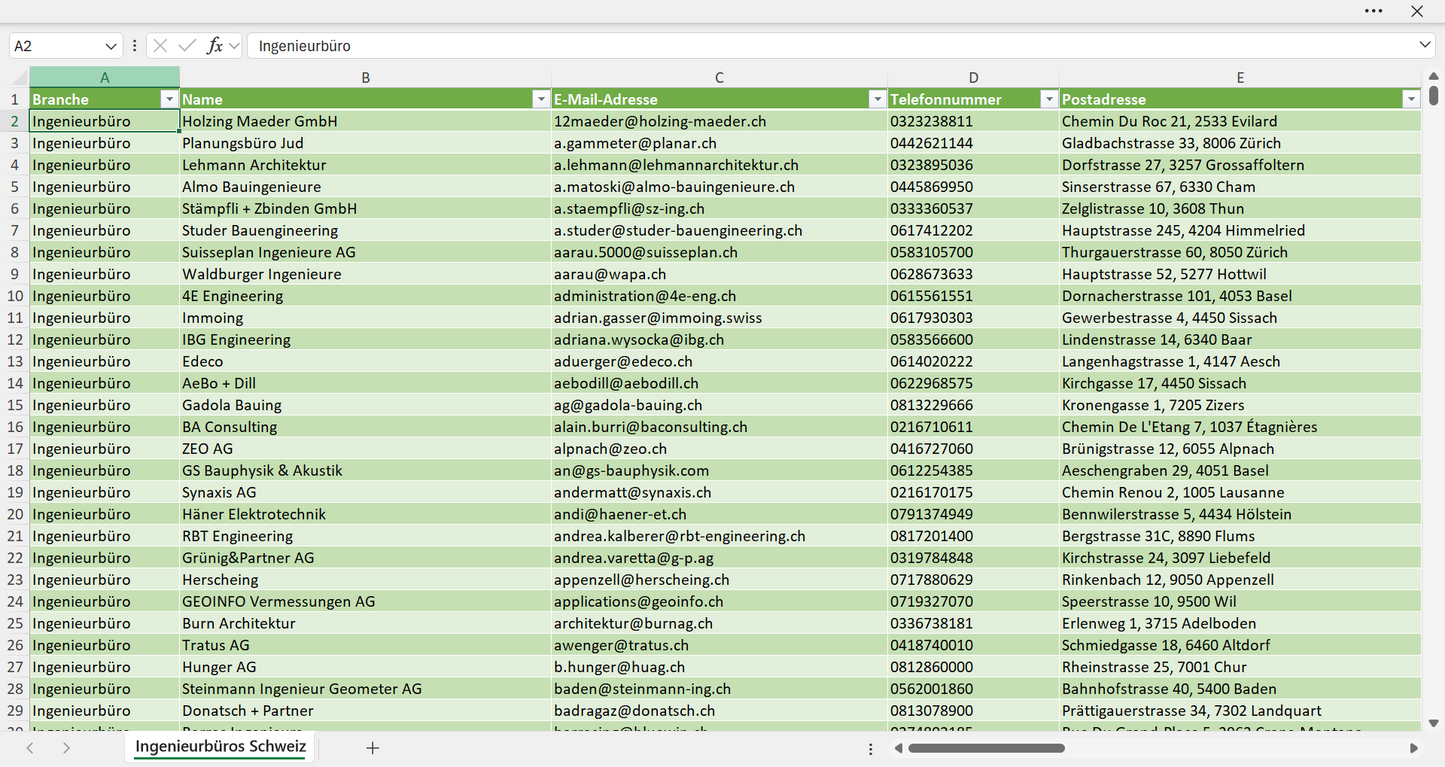Screen dimensions: 1445x767
Task: Select email andrea.kalberer@rbt-engineering.ch
Action: click(719, 536)
